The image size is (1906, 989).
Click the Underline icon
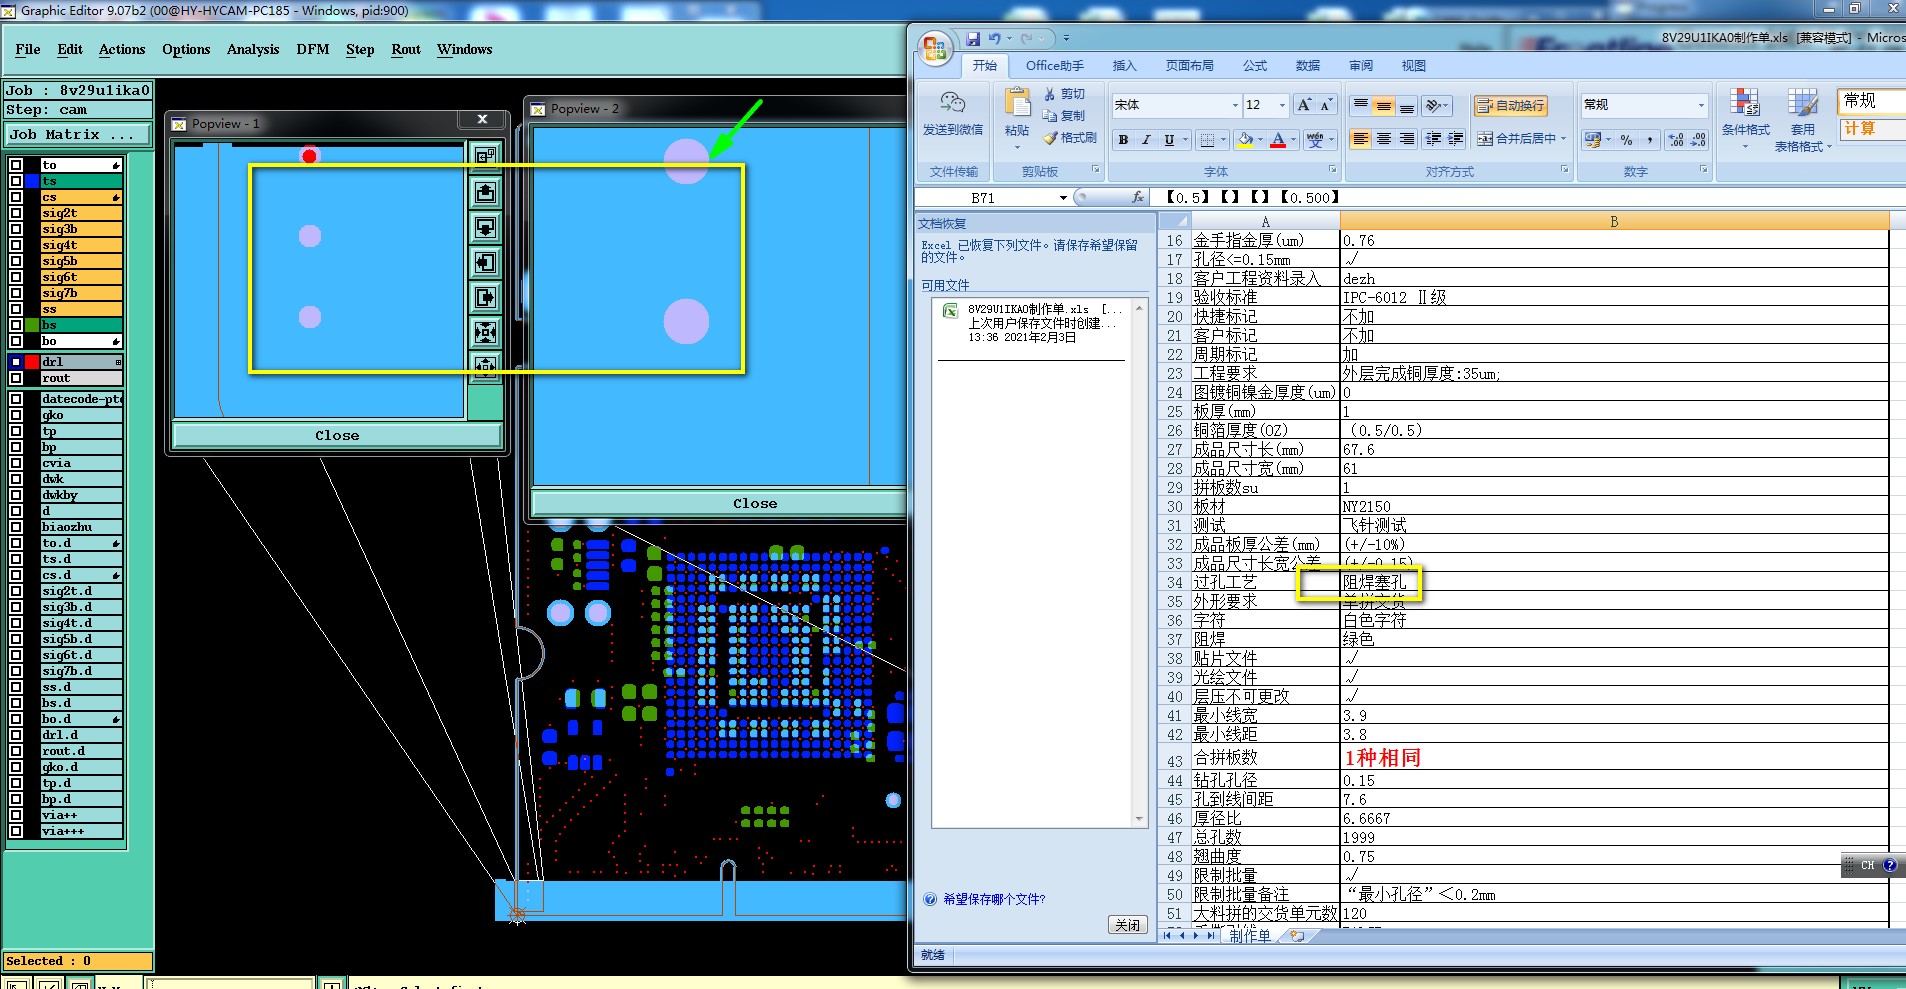click(x=1169, y=140)
